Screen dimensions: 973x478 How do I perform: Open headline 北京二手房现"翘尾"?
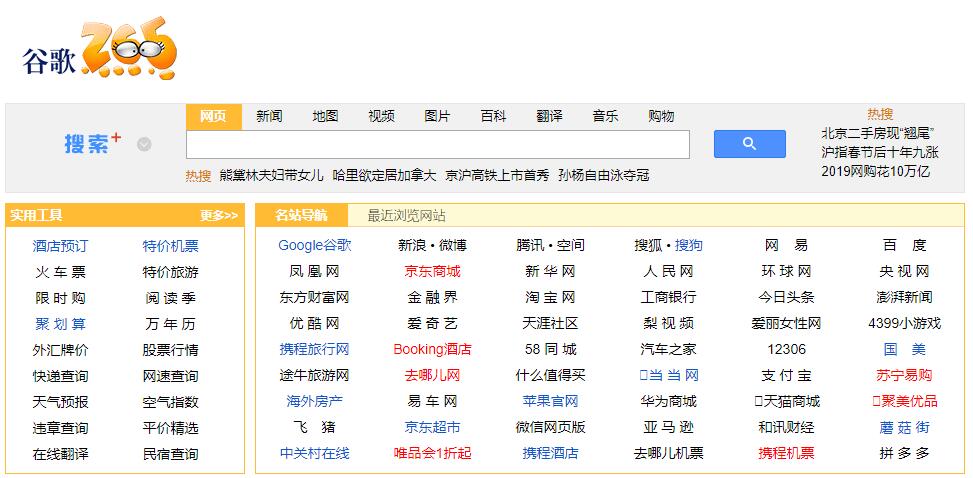coord(879,133)
